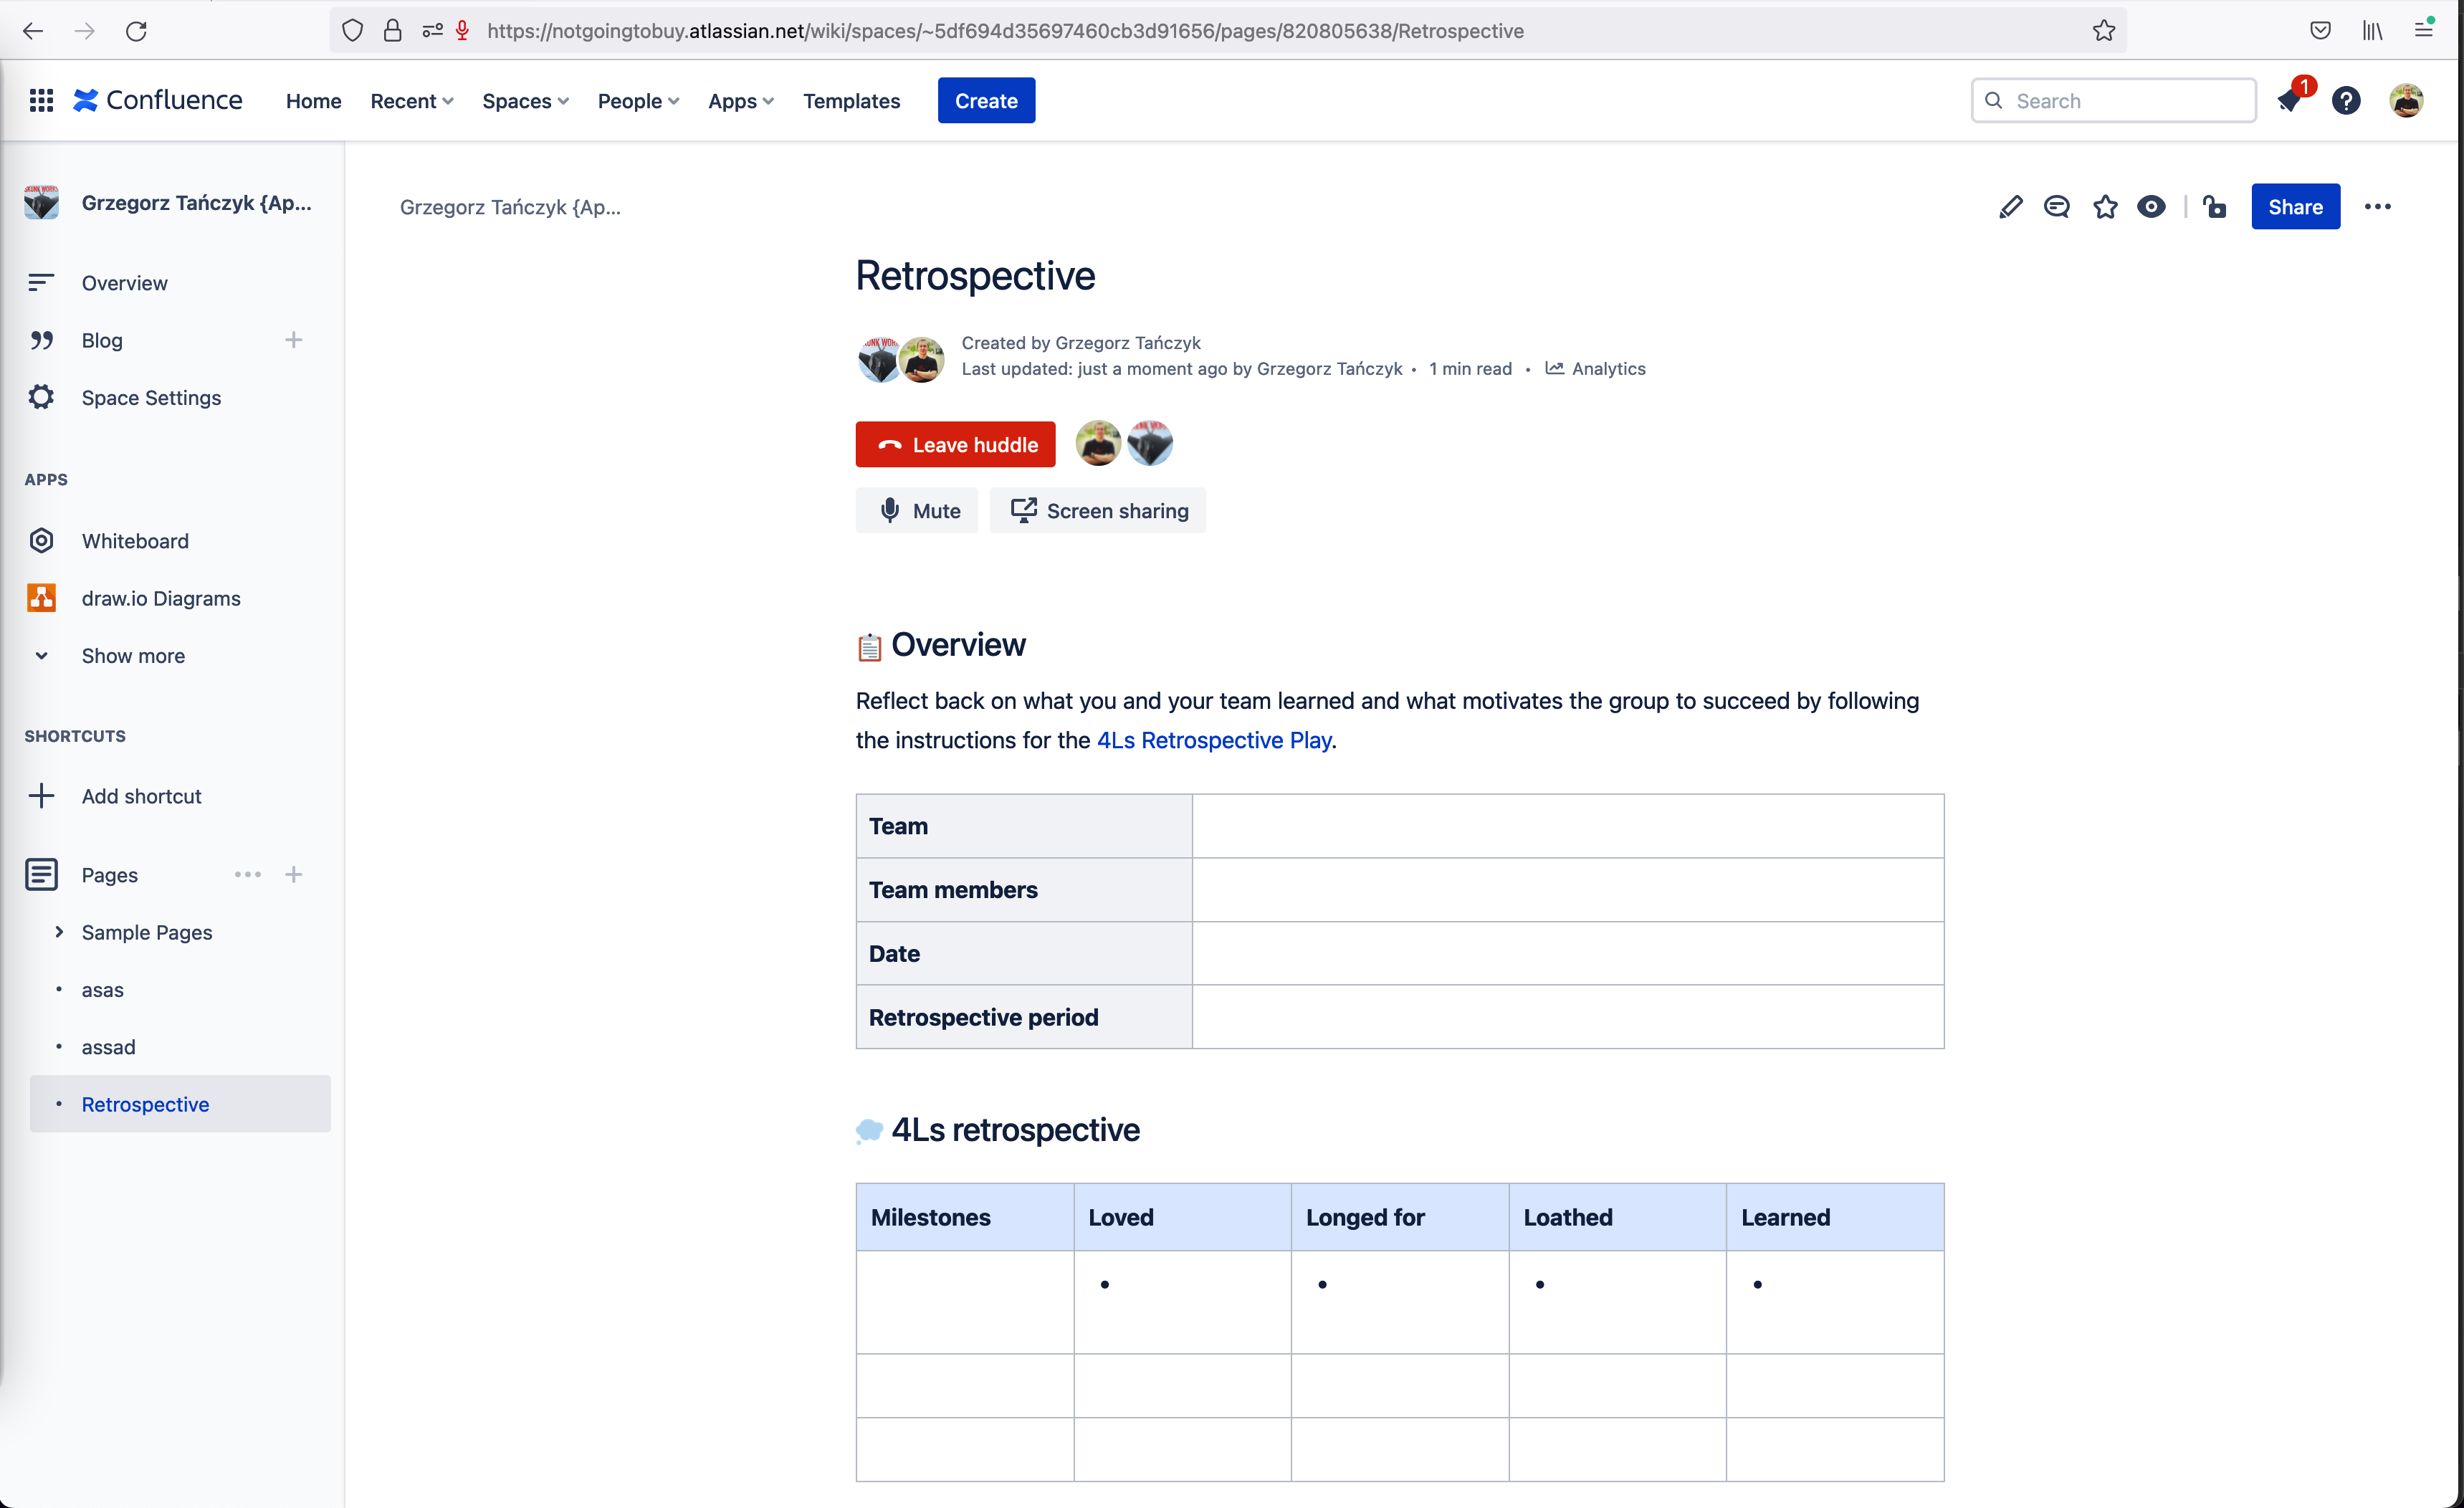Image resolution: width=2464 pixels, height=1508 pixels.
Task: Open the Spaces dropdown menu
Action: (525, 101)
